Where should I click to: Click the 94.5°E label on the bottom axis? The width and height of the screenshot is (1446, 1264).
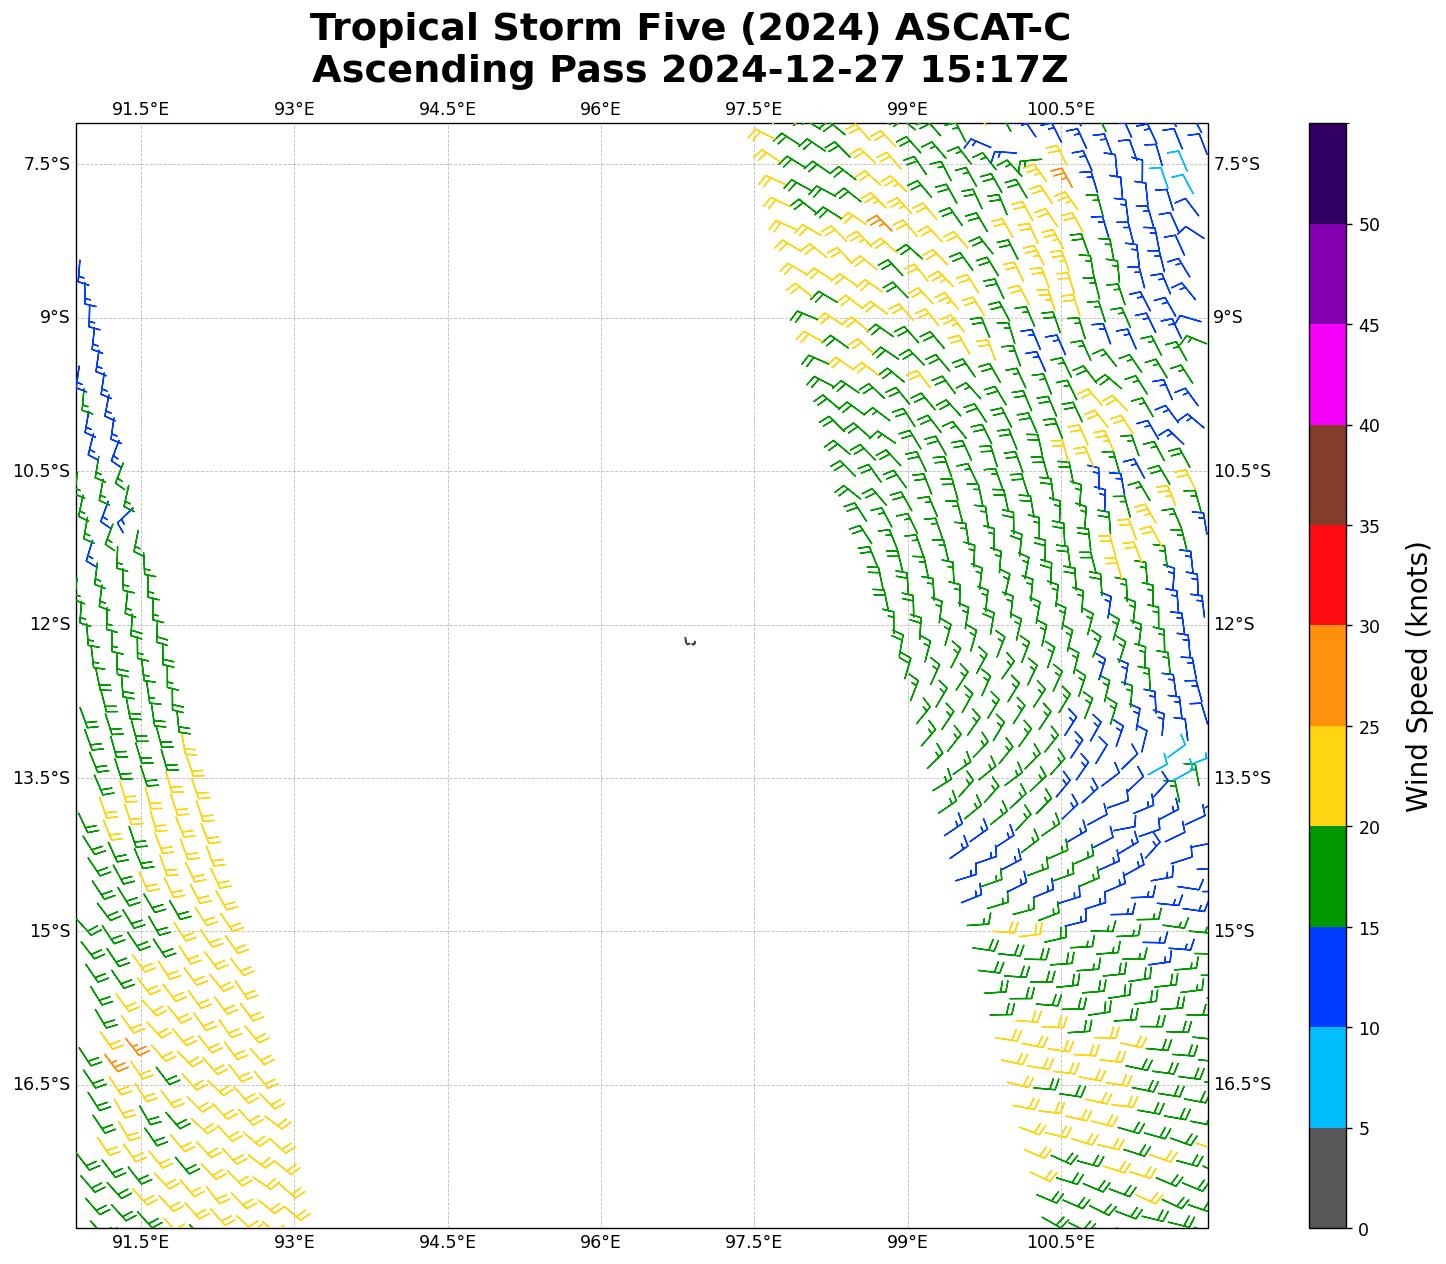447,1243
